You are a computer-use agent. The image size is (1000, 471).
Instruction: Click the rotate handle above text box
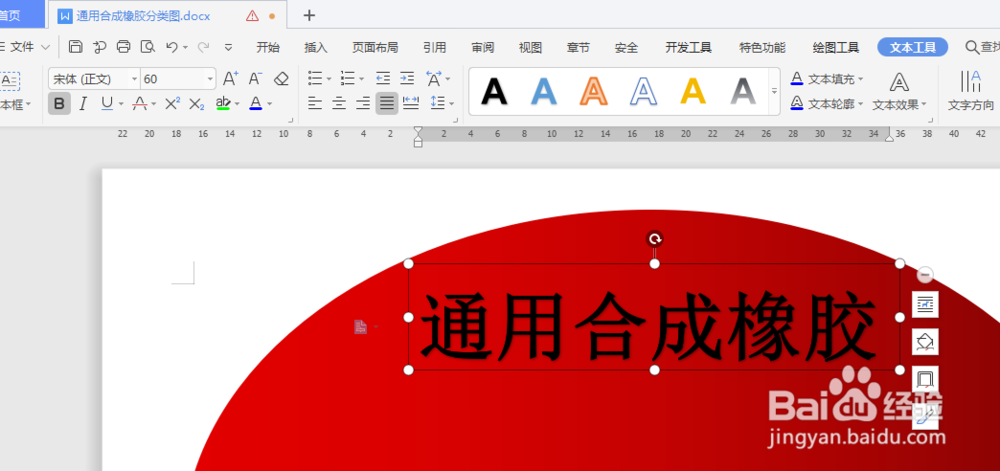654,239
